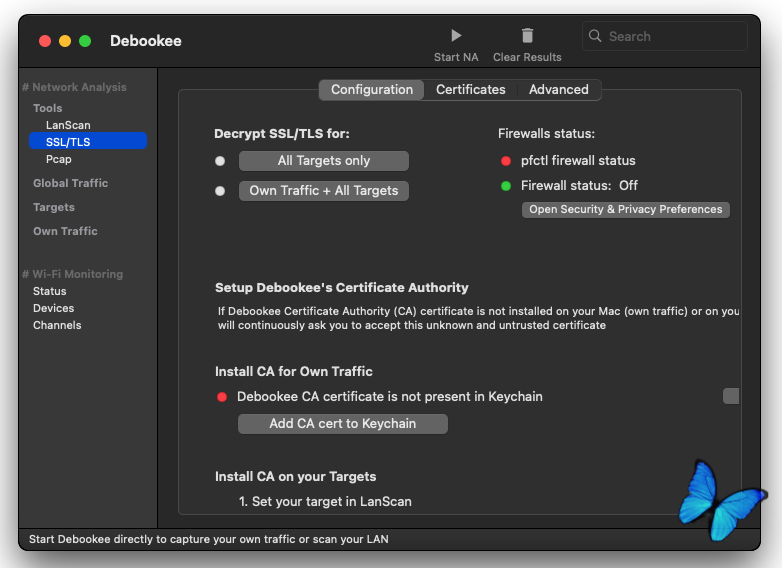Open LanScan in the sidebar

click(x=68, y=125)
